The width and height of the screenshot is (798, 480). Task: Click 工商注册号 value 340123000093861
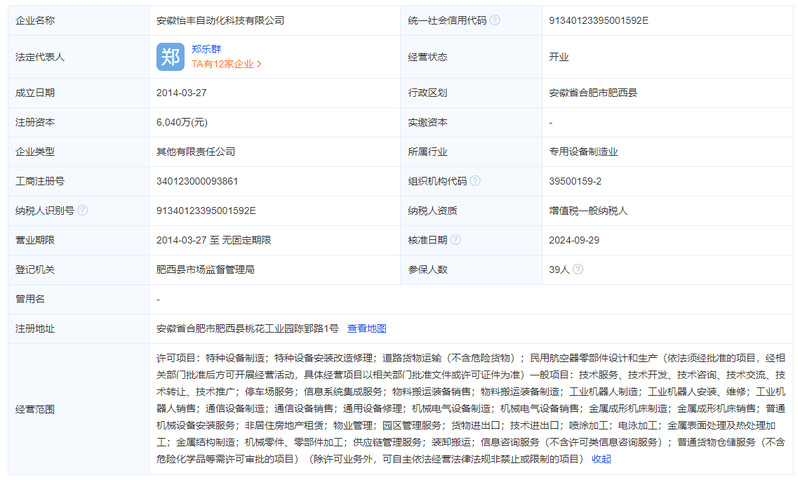[x=198, y=181]
